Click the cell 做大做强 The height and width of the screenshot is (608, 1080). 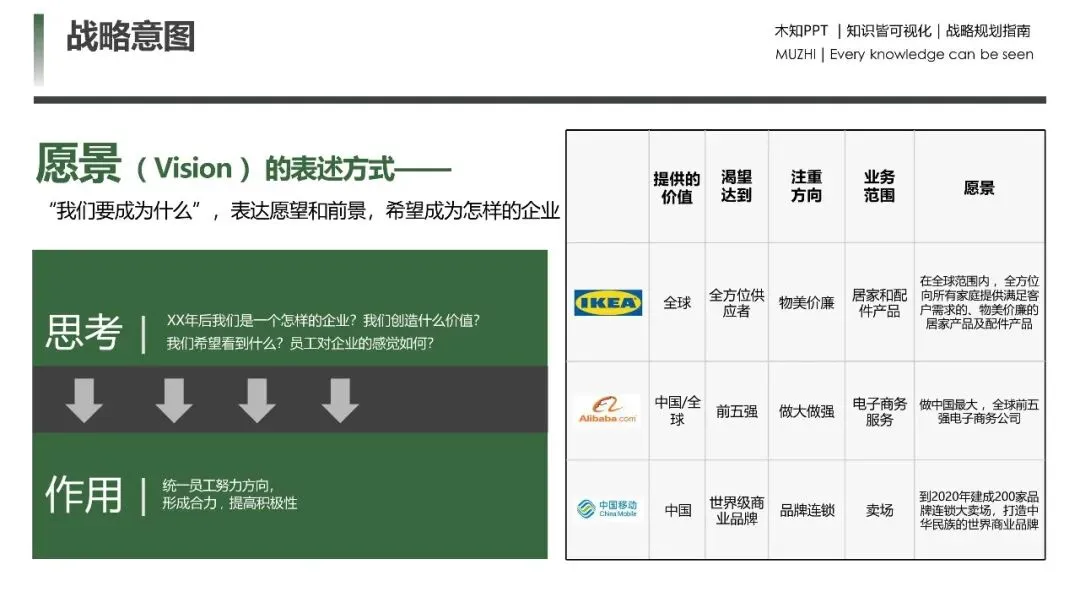(807, 412)
